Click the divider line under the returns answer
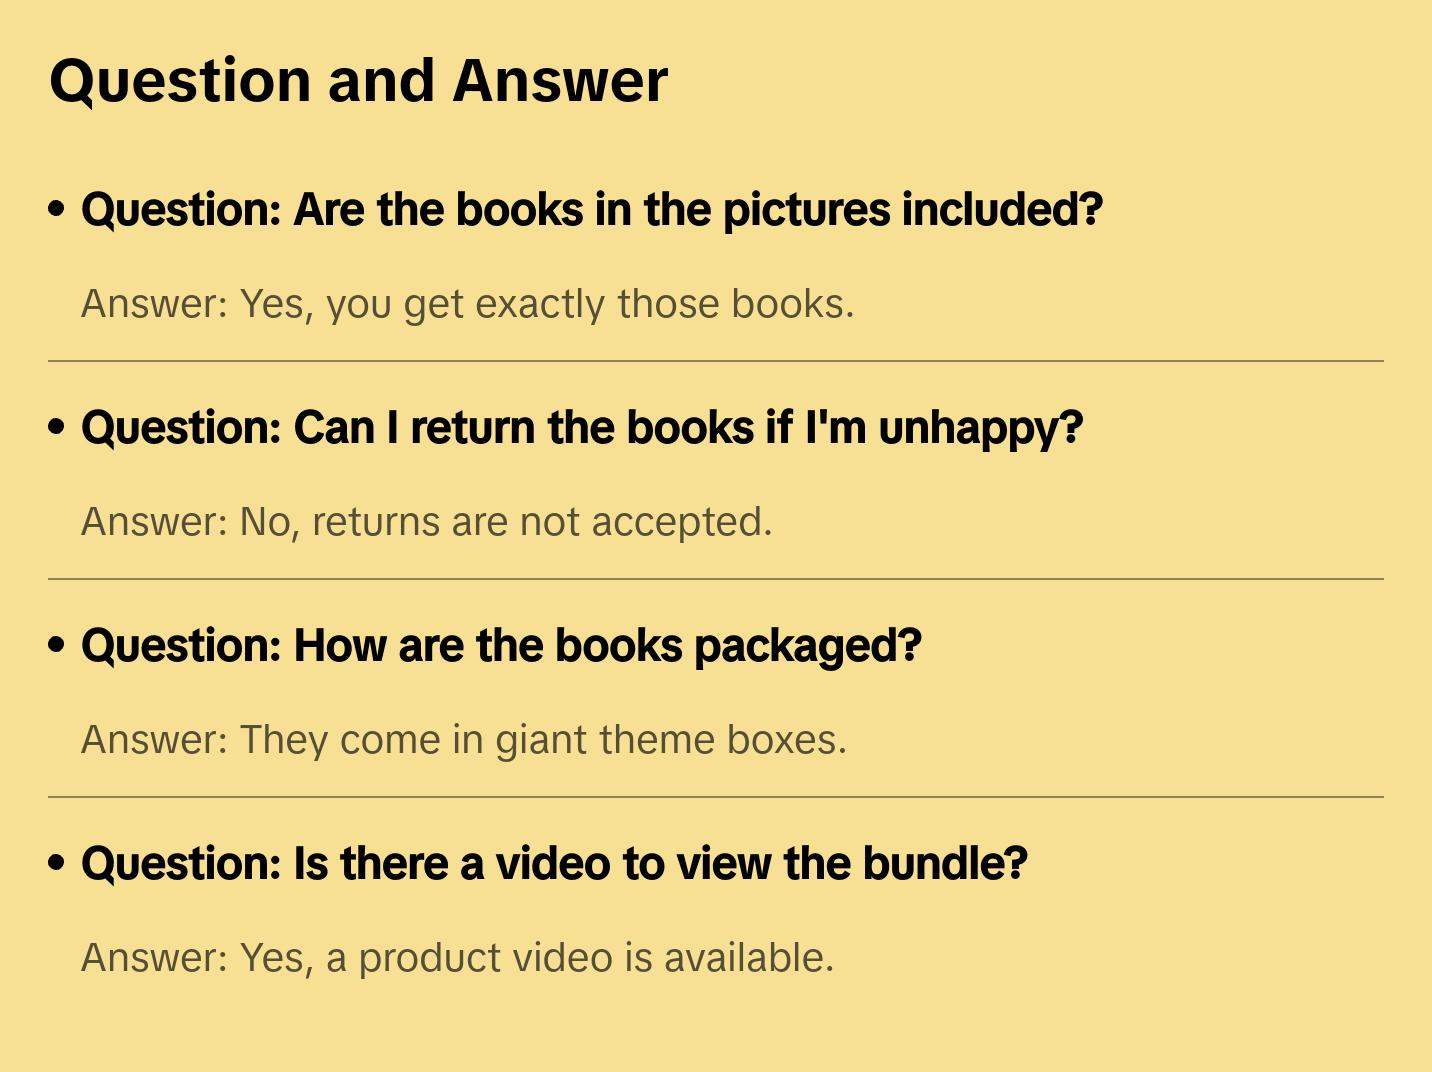This screenshot has height=1072, width=1432. click(x=715, y=579)
